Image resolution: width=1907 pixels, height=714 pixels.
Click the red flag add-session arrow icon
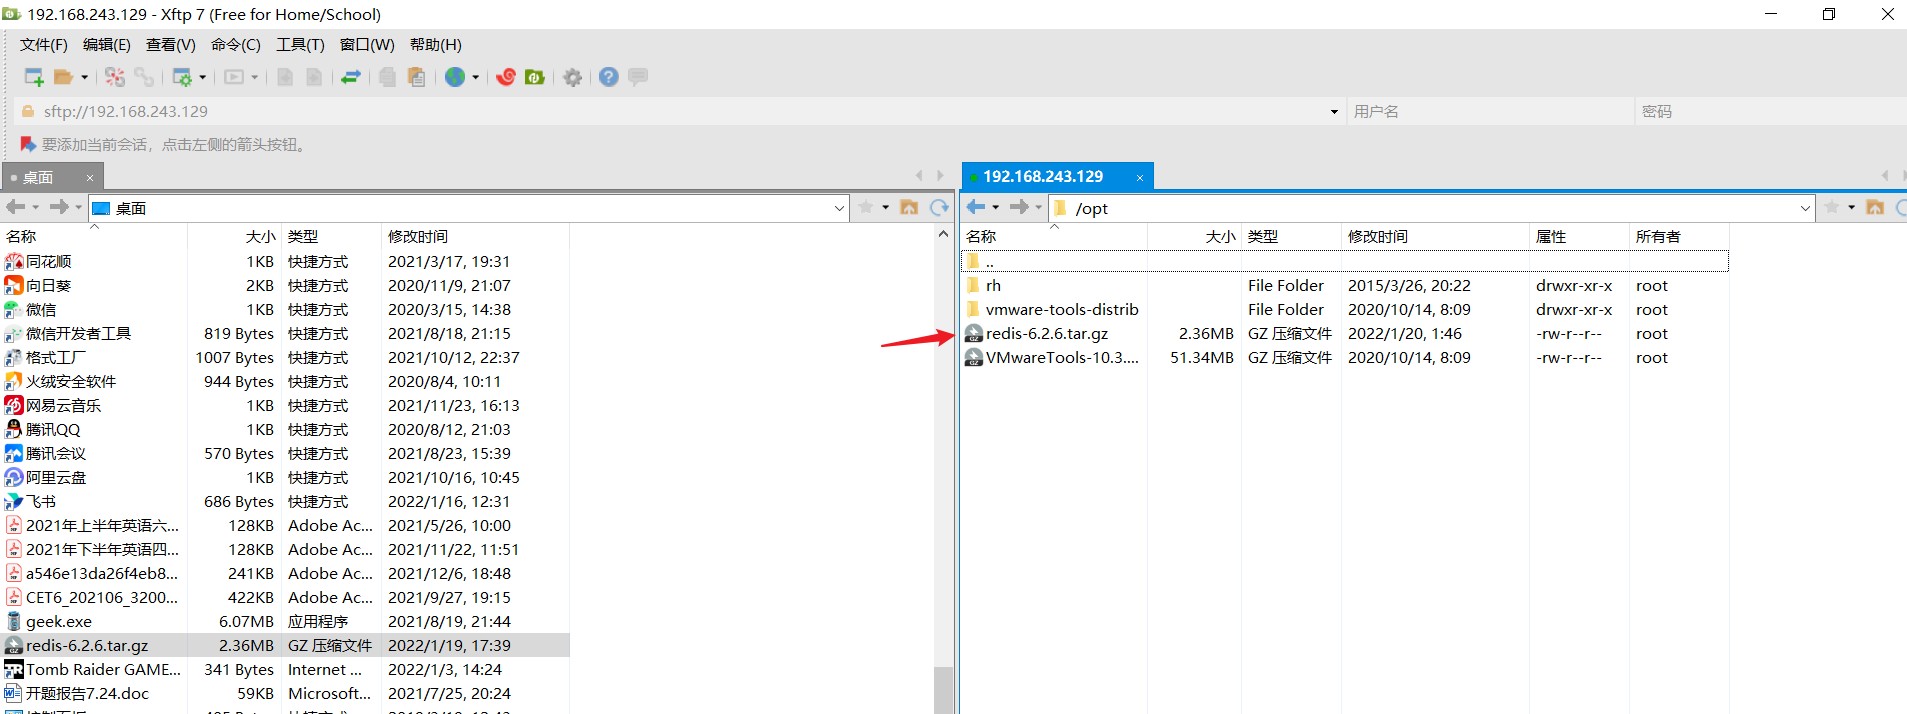click(x=28, y=144)
